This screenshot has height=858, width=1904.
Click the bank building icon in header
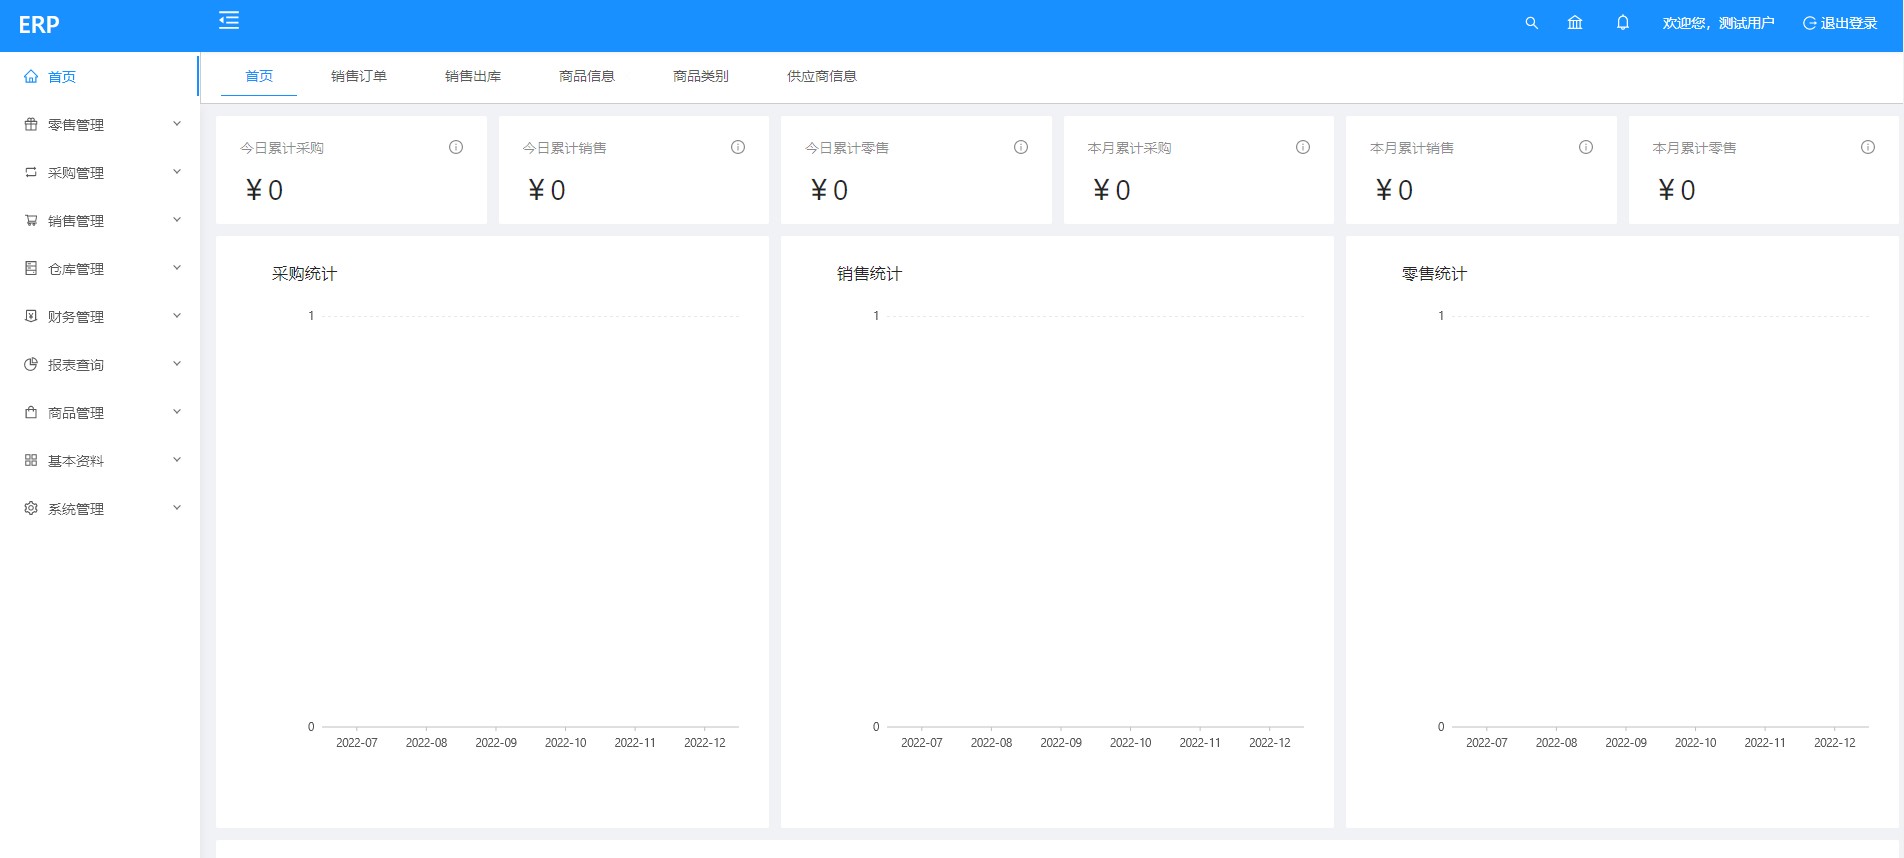tap(1575, 23)
